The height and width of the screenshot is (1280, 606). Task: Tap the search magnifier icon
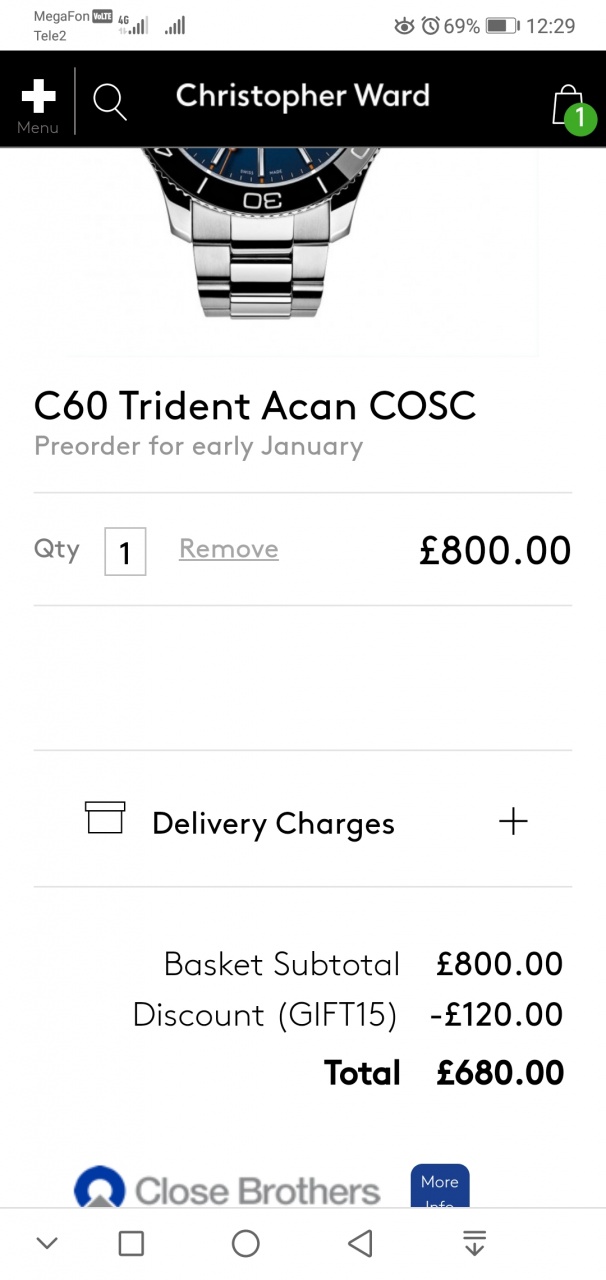click(x=109, y=102)
